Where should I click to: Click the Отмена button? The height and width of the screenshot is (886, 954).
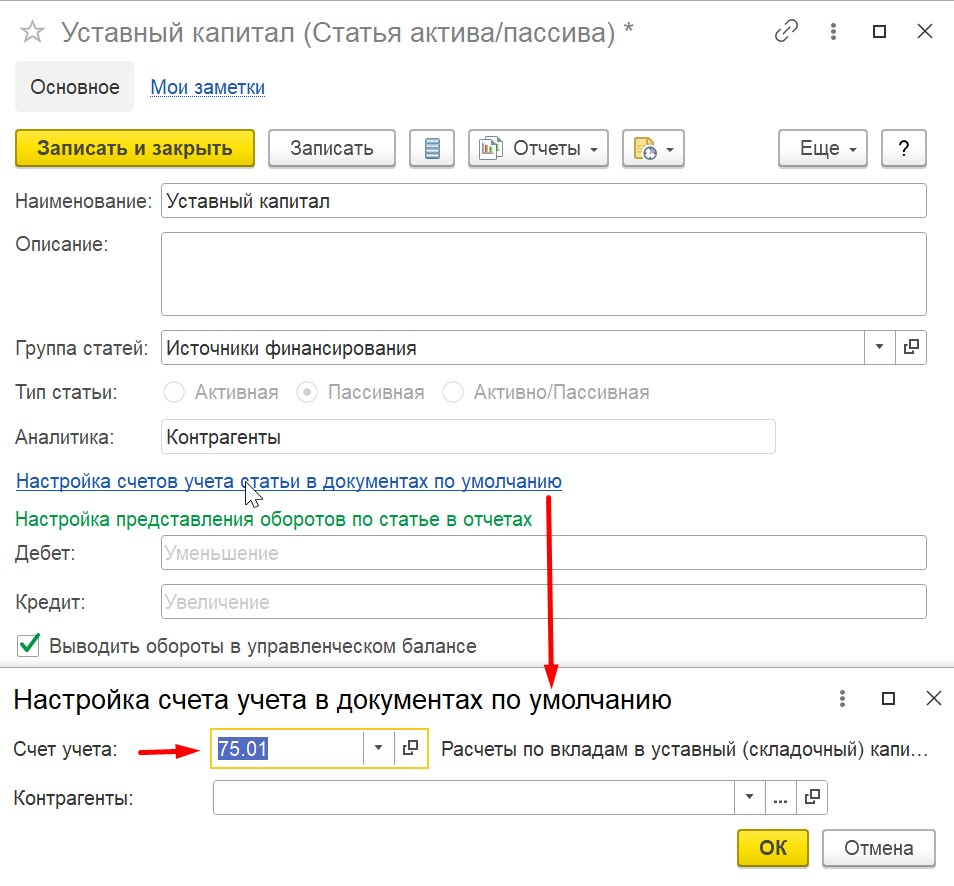click(879, 848)
